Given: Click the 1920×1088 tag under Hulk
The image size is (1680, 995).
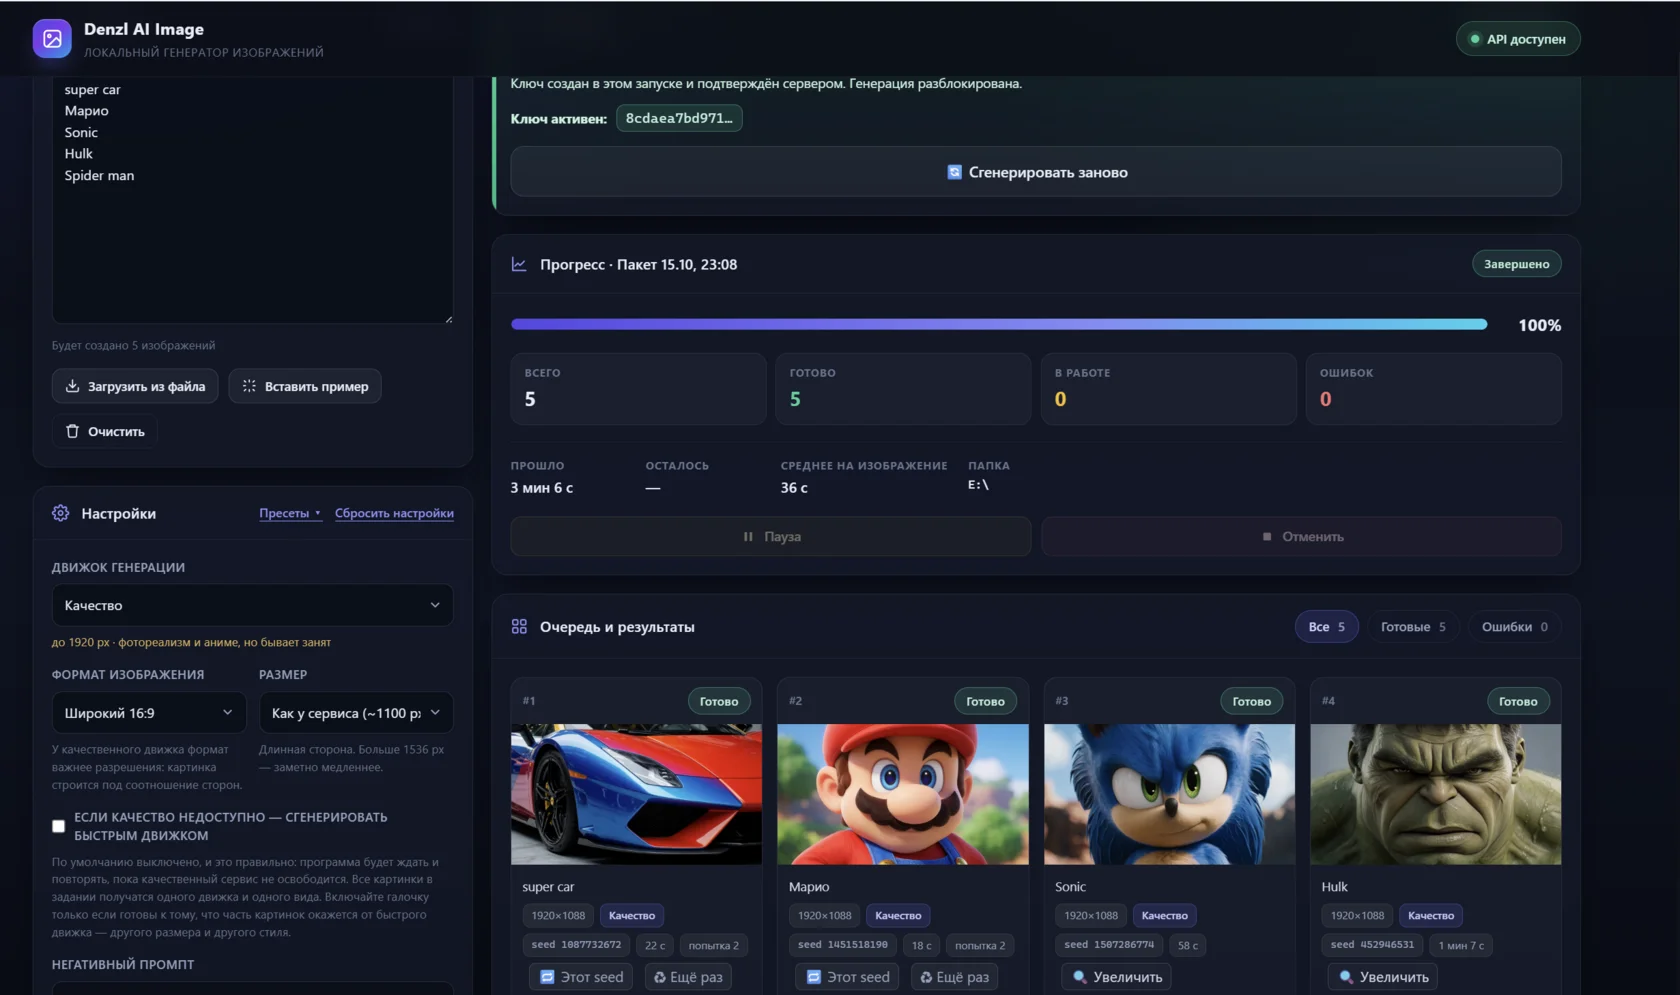Looking at the screenshot, I should pyautogui.click(x=1357, y=915).
